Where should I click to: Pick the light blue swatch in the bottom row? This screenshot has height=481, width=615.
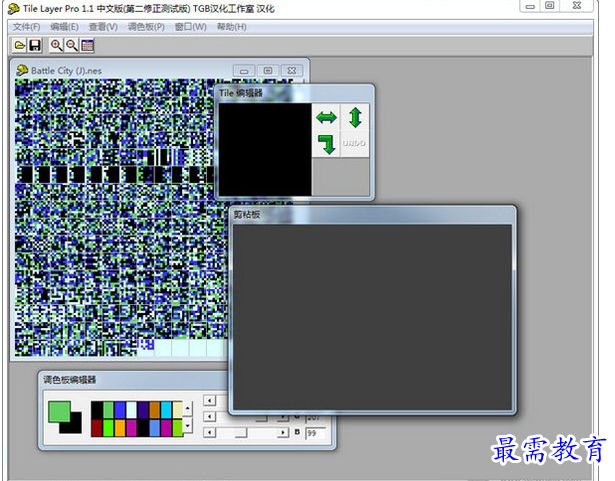tap(155, 428)
